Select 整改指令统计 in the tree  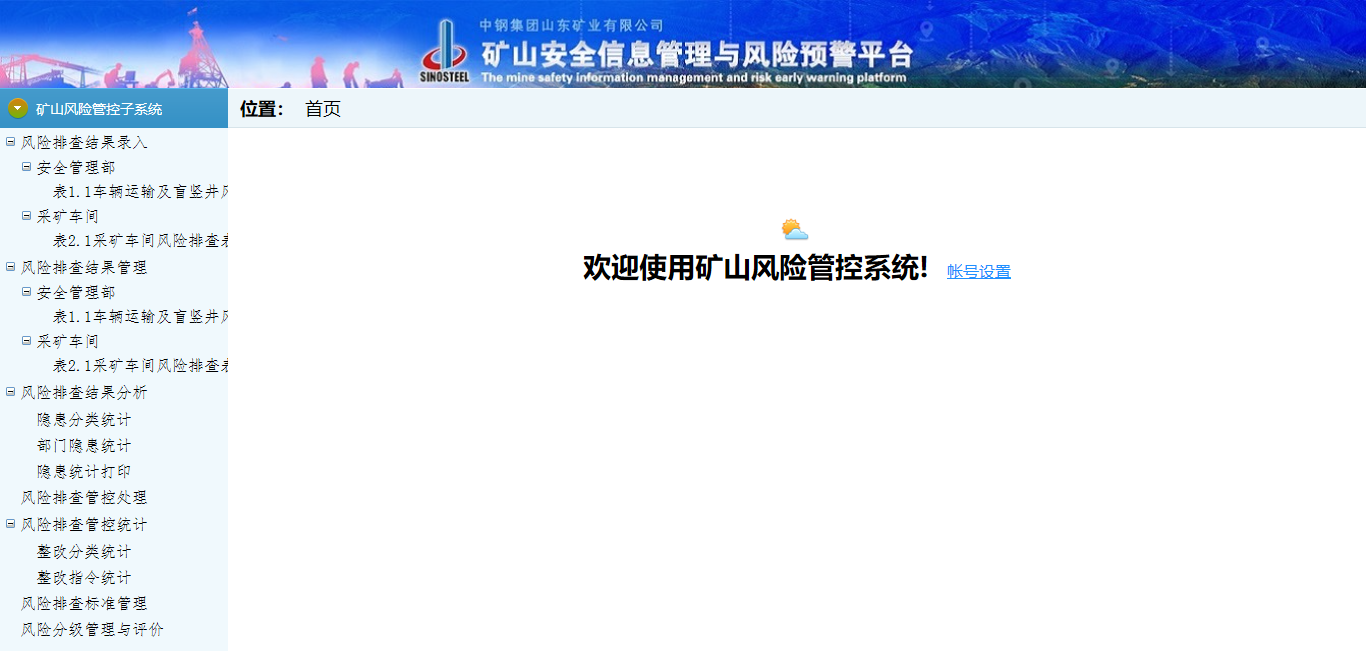[x=84, y=577]
